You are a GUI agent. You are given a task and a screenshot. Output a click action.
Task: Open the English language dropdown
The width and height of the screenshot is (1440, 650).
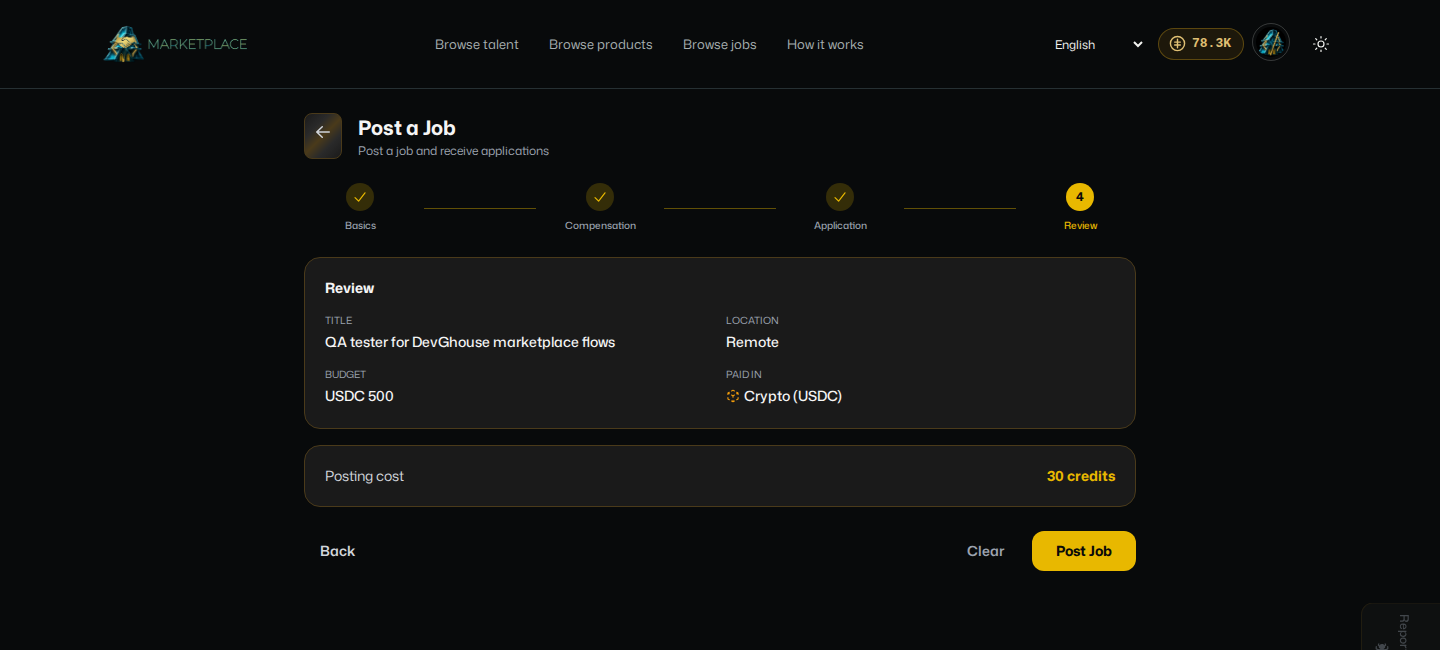click(1098, 44)
